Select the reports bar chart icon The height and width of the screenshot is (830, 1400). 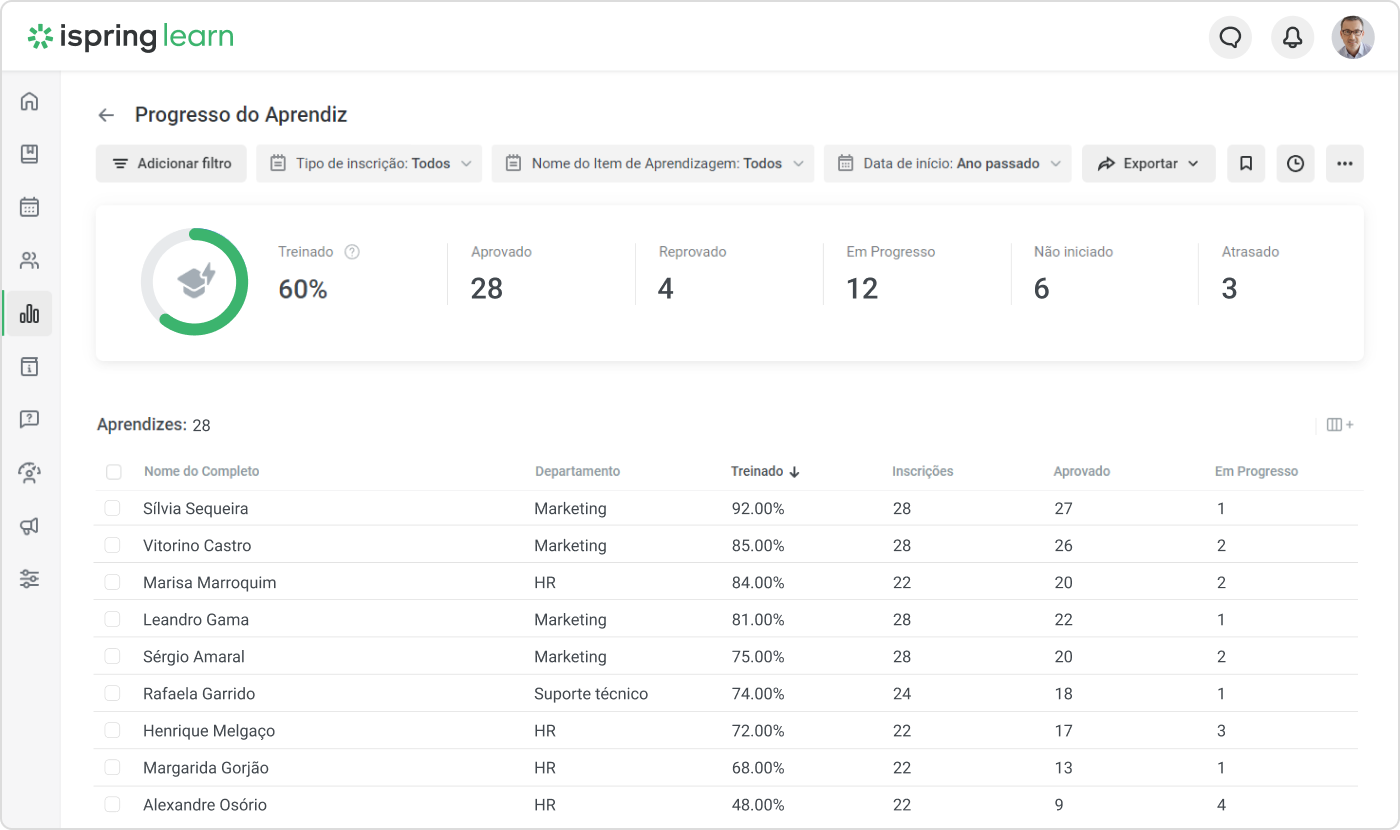click(x=29, y=314)
